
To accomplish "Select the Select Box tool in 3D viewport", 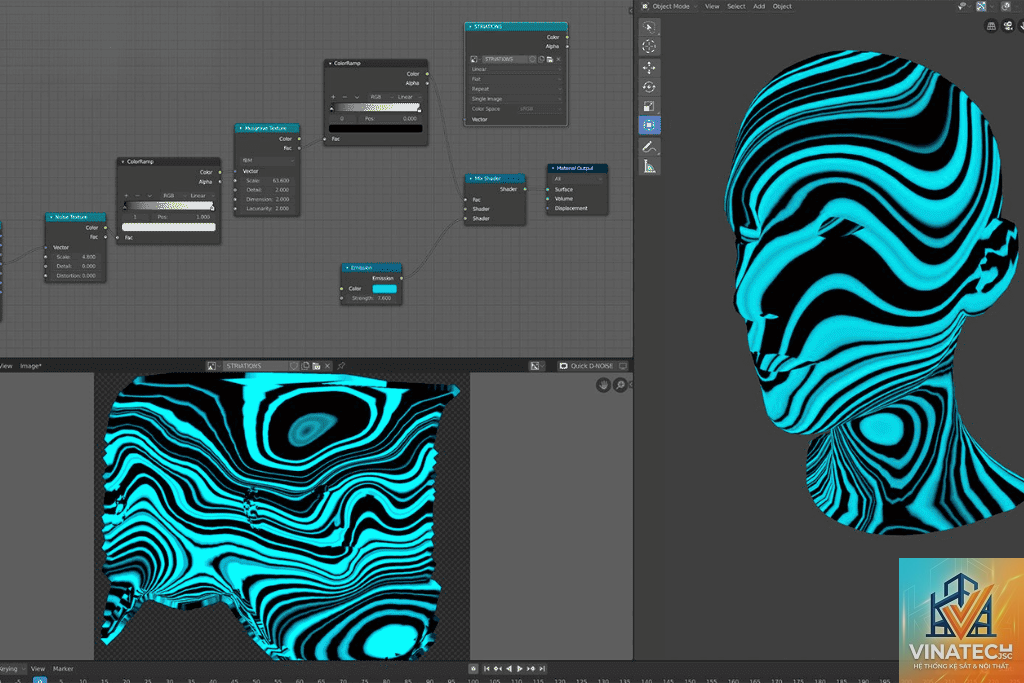I will pos(648,27).
